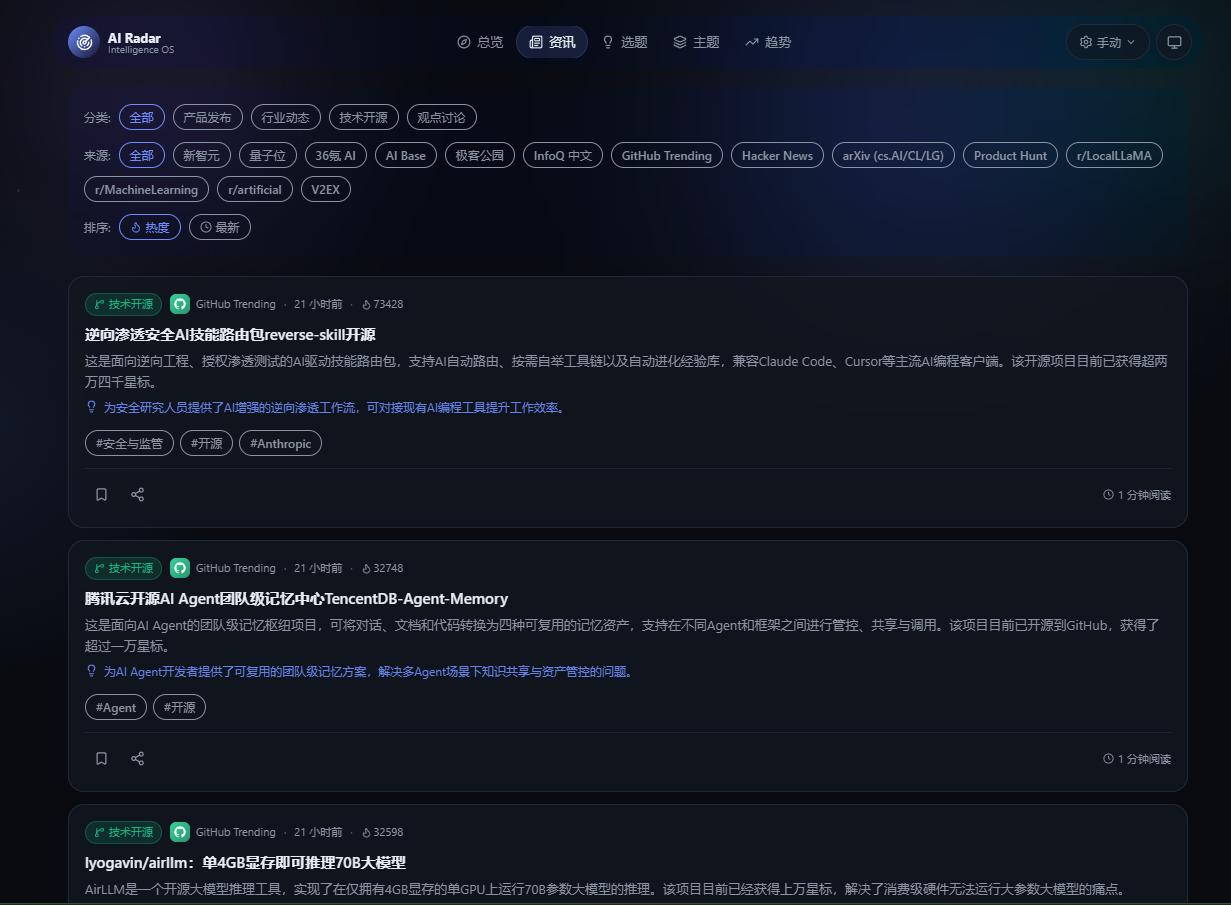Screen dimensions: 1231x905
Task: Open the 选题 topics tab
Action: [625, 42]
